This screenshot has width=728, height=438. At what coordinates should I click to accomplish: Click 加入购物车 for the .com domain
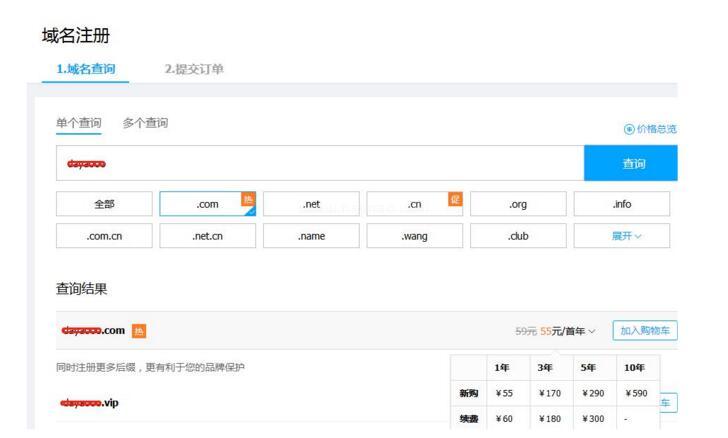644,330
